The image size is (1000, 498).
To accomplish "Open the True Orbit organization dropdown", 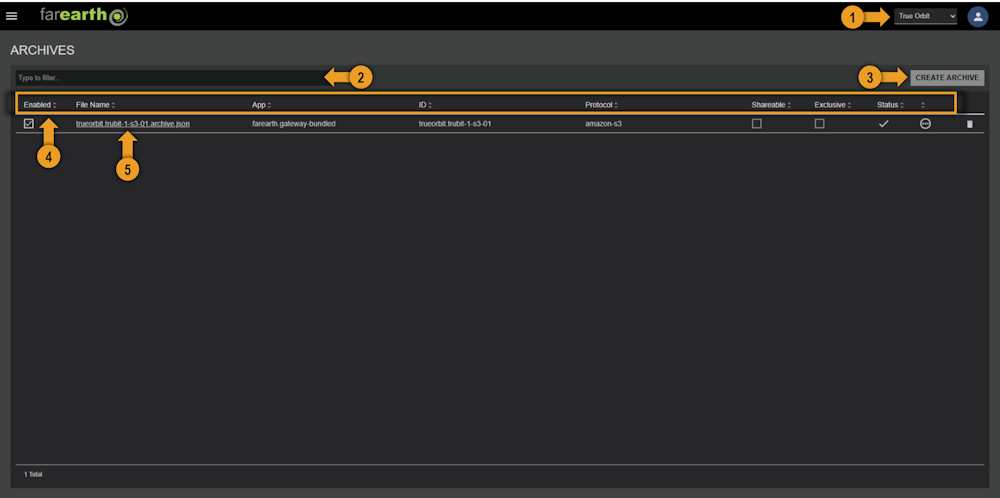I will click(x=925, y=16).
